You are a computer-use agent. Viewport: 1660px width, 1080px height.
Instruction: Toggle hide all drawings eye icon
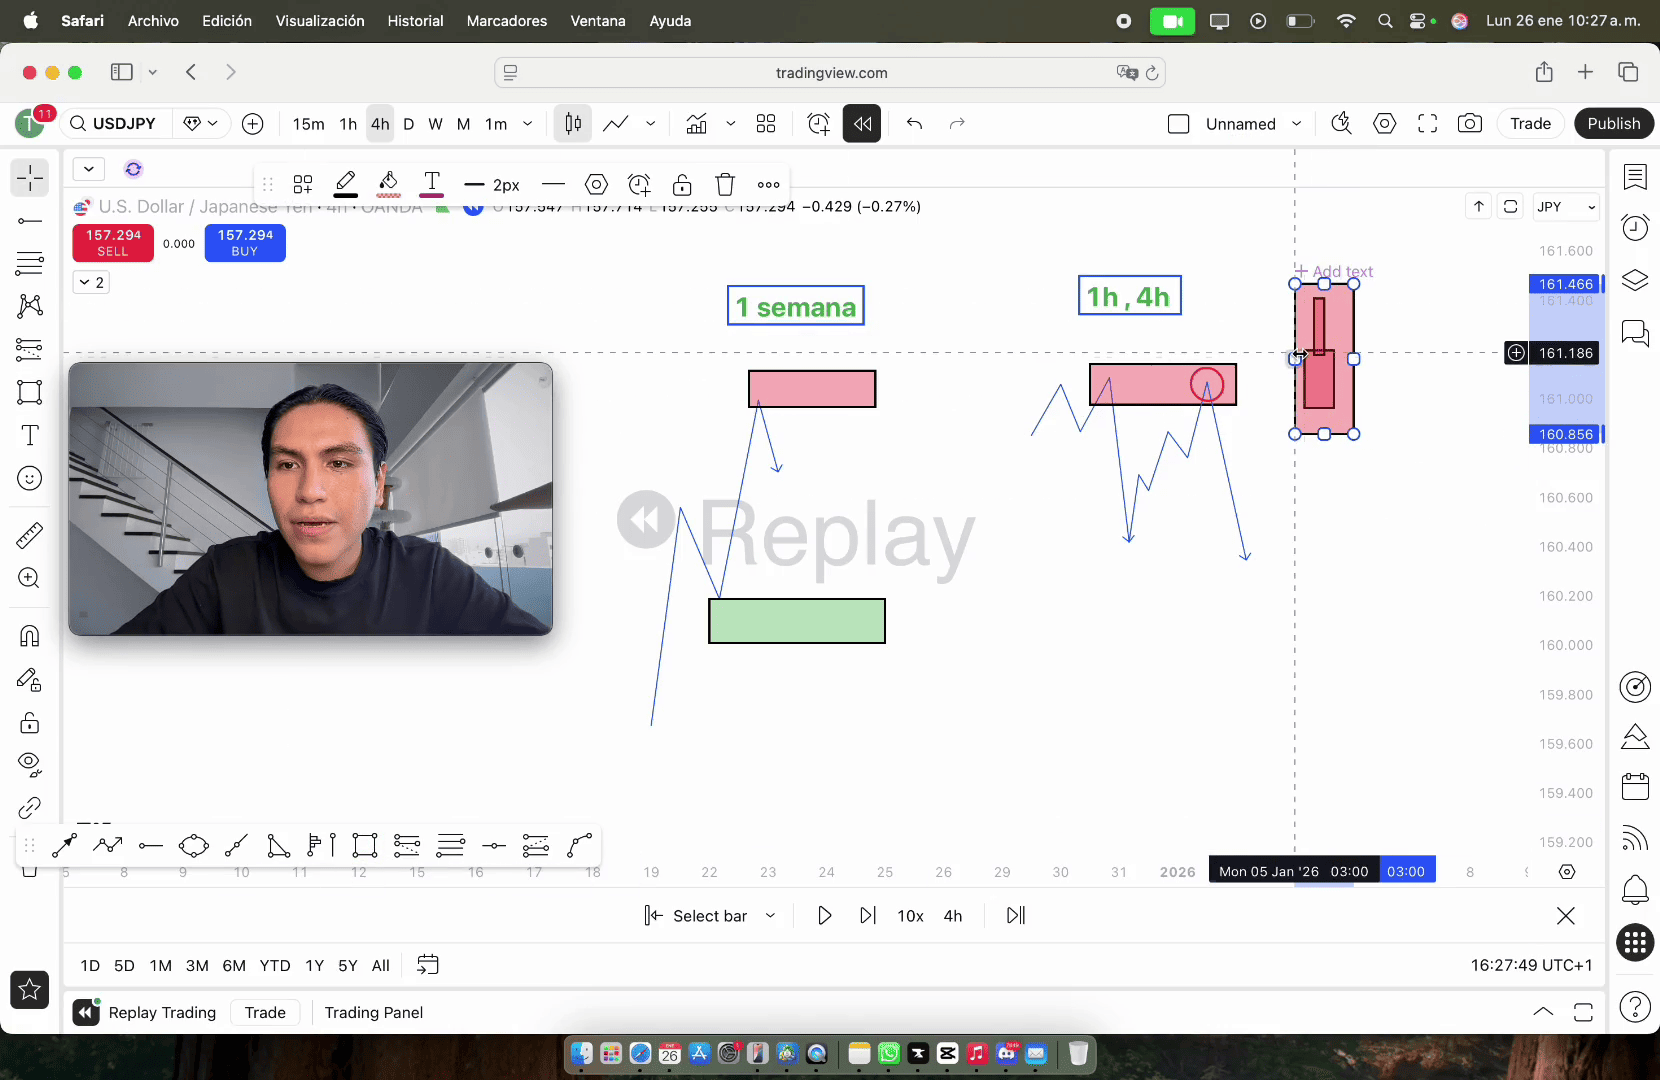[x=30, y=764]
